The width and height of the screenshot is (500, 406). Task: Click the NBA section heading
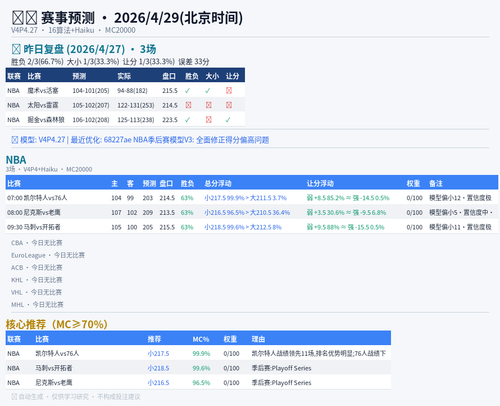[x=16, y=160]
